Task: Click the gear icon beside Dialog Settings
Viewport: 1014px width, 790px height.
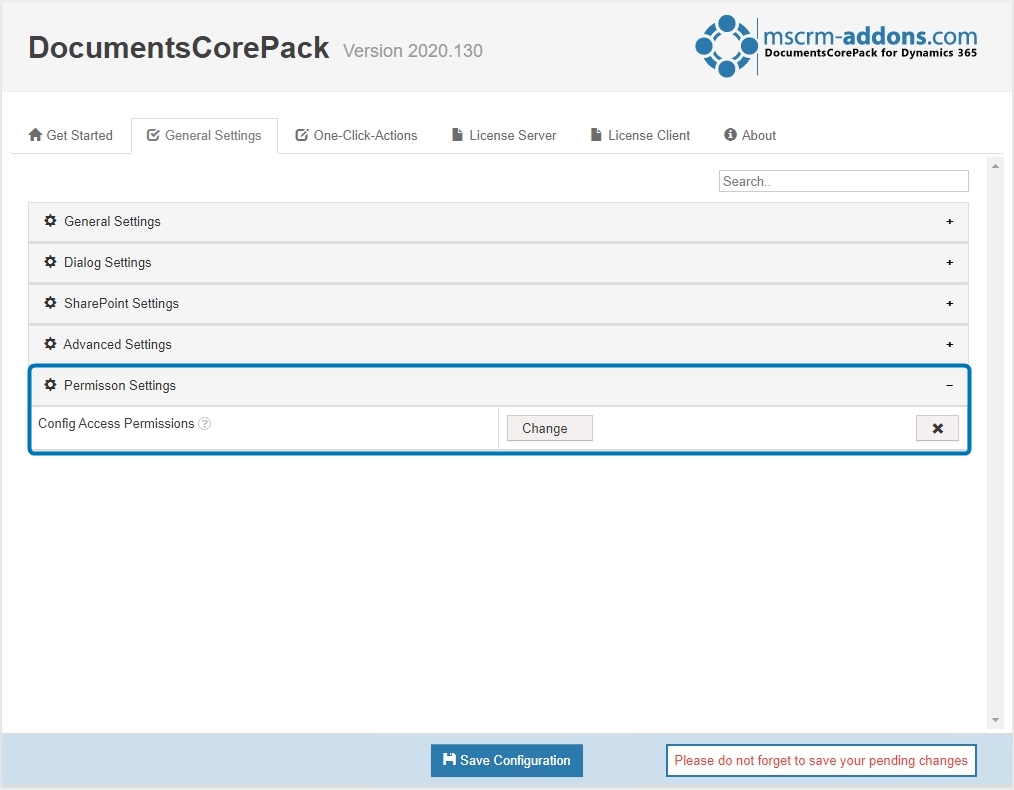Action: tap(50, 262)
